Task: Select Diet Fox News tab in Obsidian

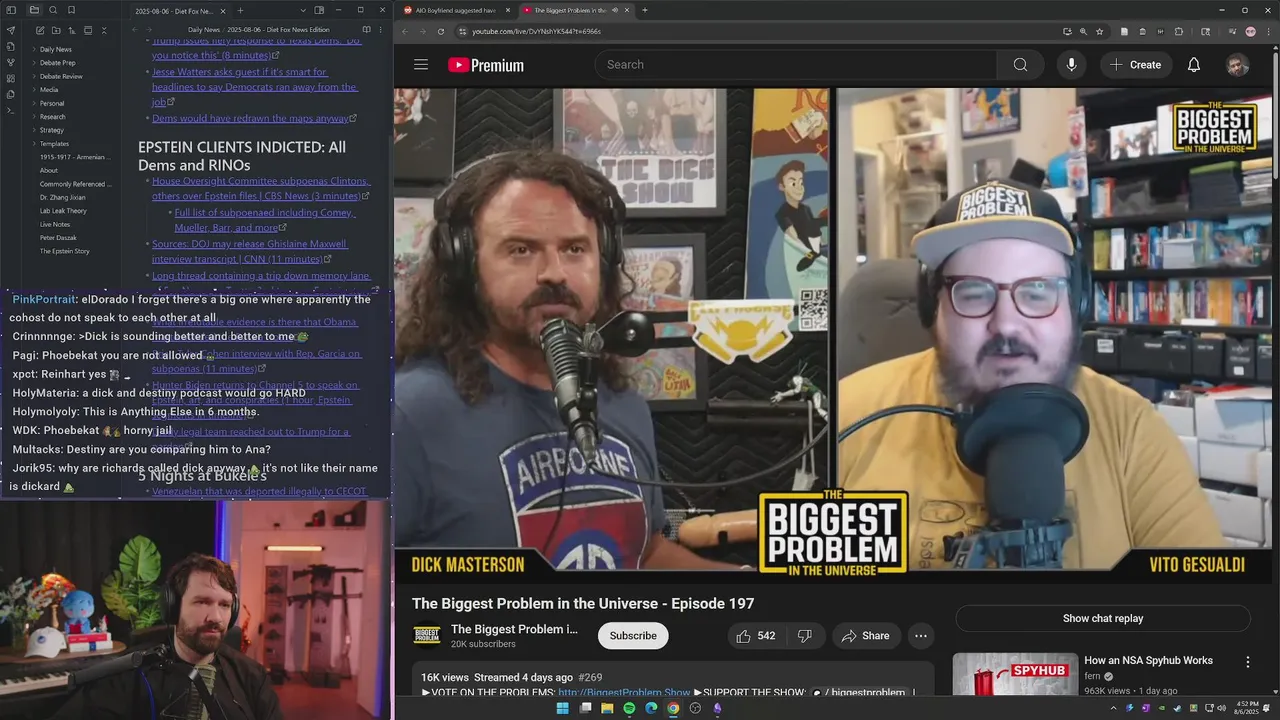Action: tap(177, 11)
